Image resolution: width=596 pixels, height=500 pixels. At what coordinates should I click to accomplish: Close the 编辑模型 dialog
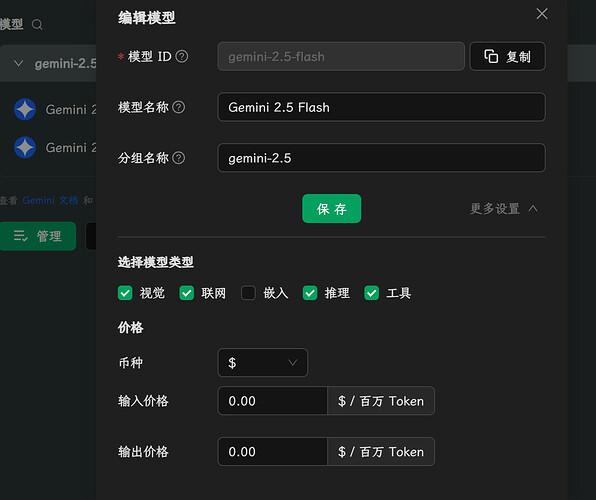(x=542, y=14)
